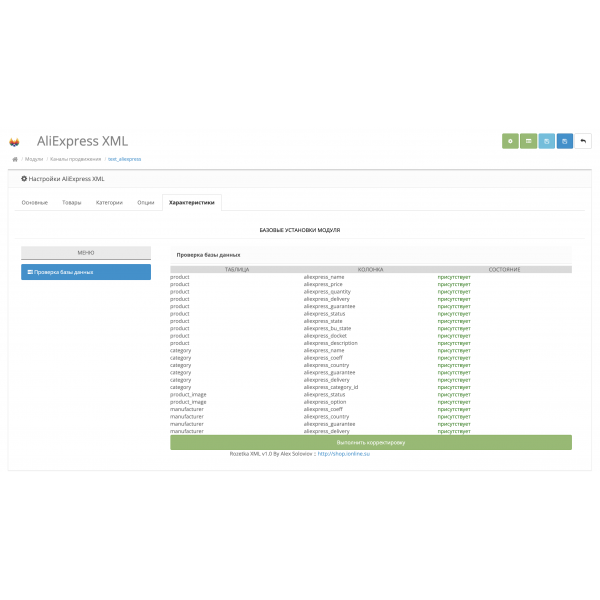The image size is (600, 600).
Task: Click the aliexpress_status cell in product row
Action: pyautogui.click(x=324, y=314)
